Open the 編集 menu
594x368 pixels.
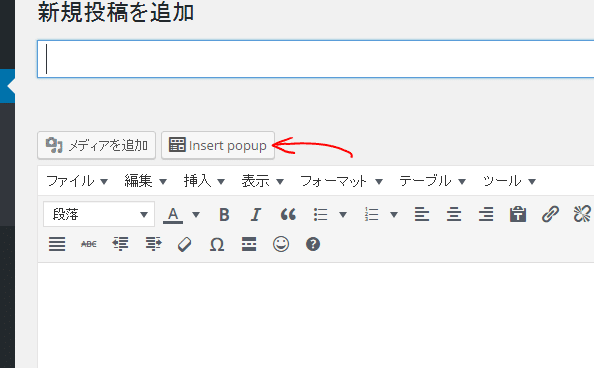coord(145,181)
